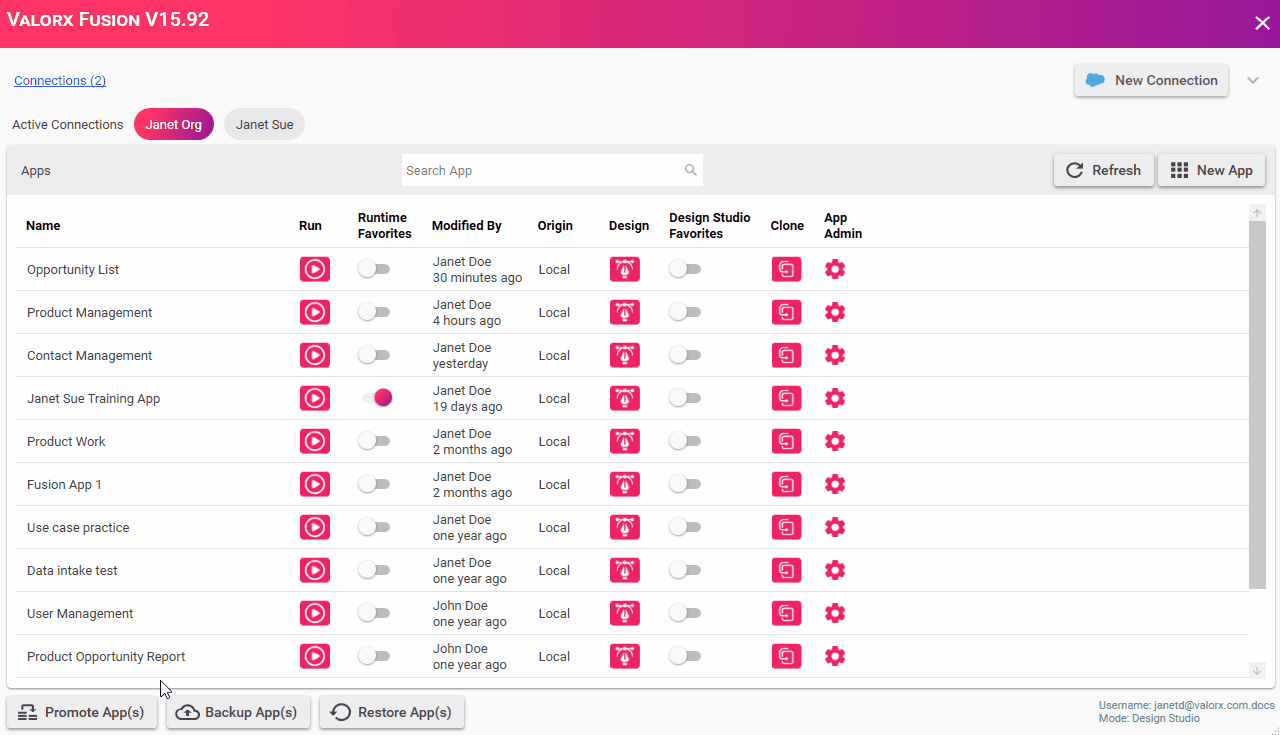Viewport: 1280px width, 735px height.
Task: Click the search magnifier icon
Action: point(690,170)
